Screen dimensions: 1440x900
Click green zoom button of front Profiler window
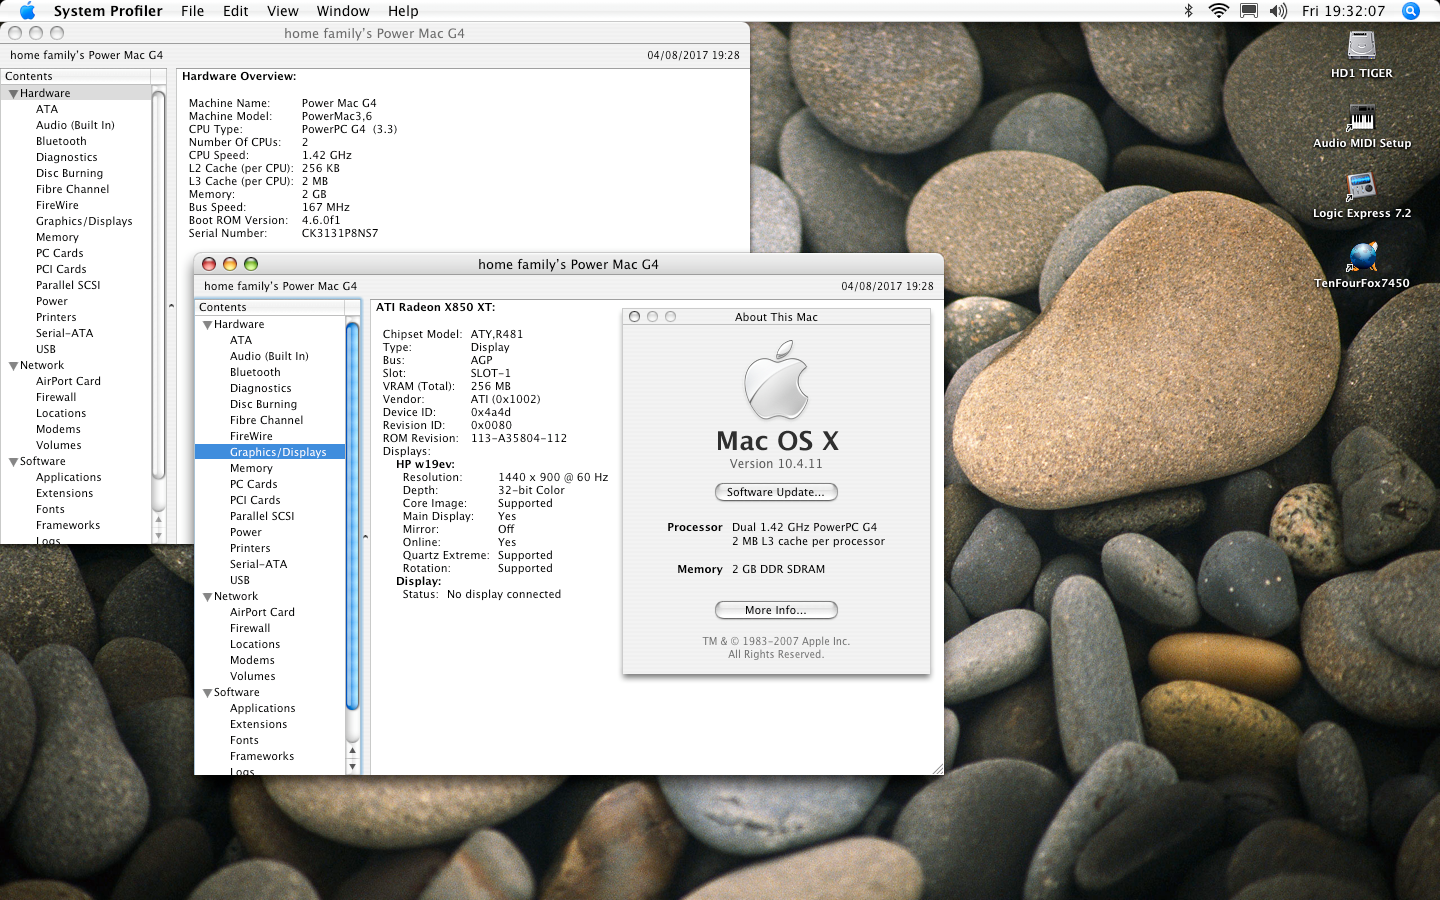pos(251,264)
